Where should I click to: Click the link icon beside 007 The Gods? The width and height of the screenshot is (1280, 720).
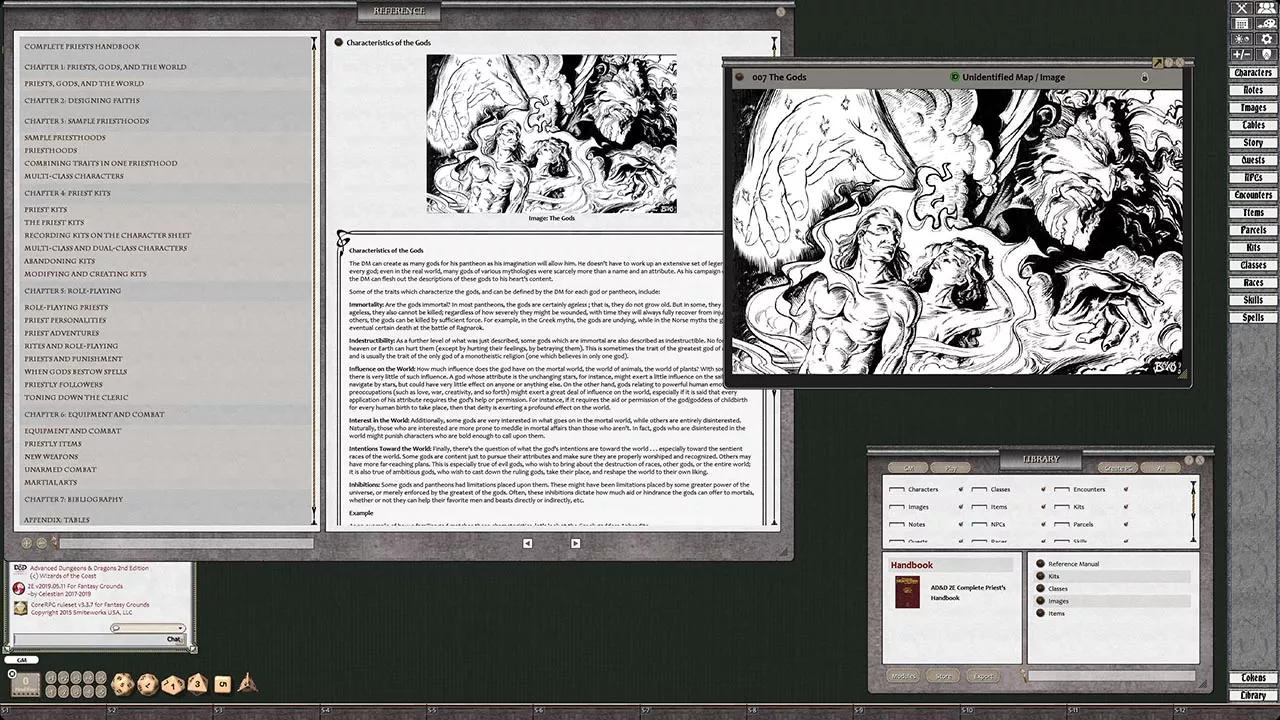click(740, 77)
